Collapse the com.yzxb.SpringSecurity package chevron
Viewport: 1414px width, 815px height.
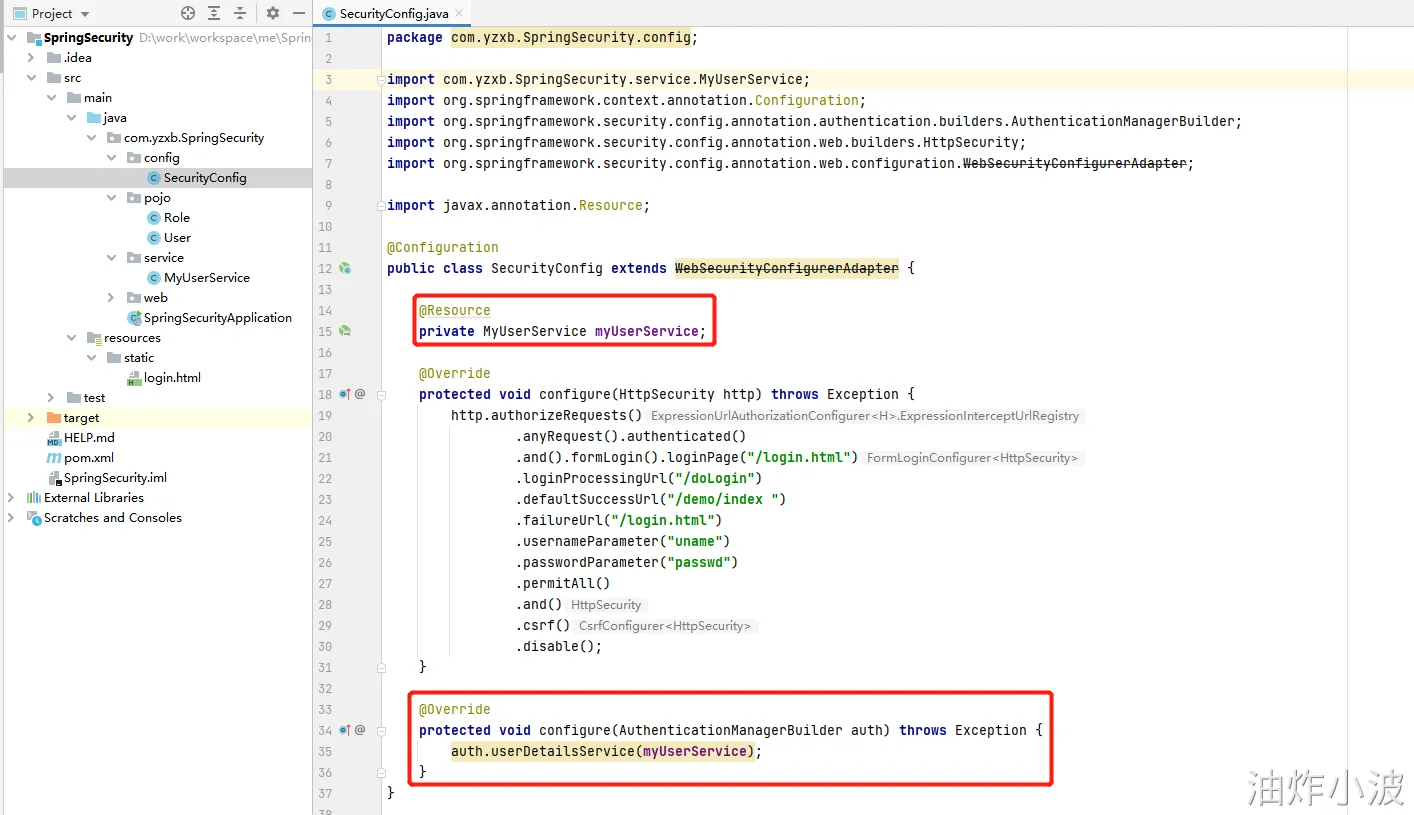click(92, 138)
